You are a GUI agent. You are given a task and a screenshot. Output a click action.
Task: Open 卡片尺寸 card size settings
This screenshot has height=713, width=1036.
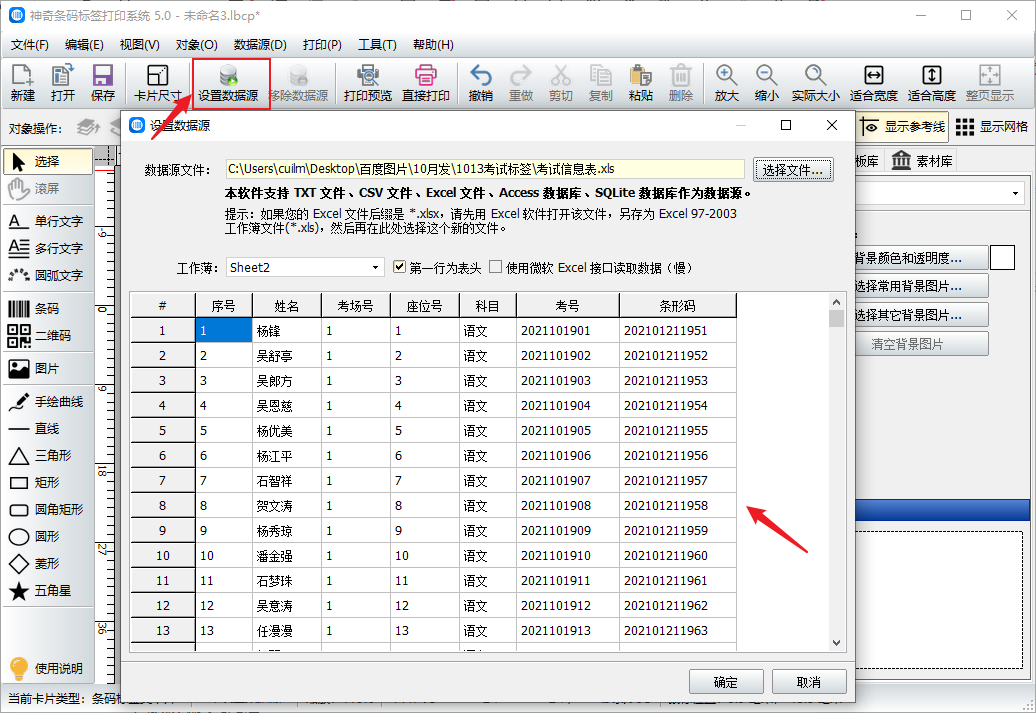point(158,83)
